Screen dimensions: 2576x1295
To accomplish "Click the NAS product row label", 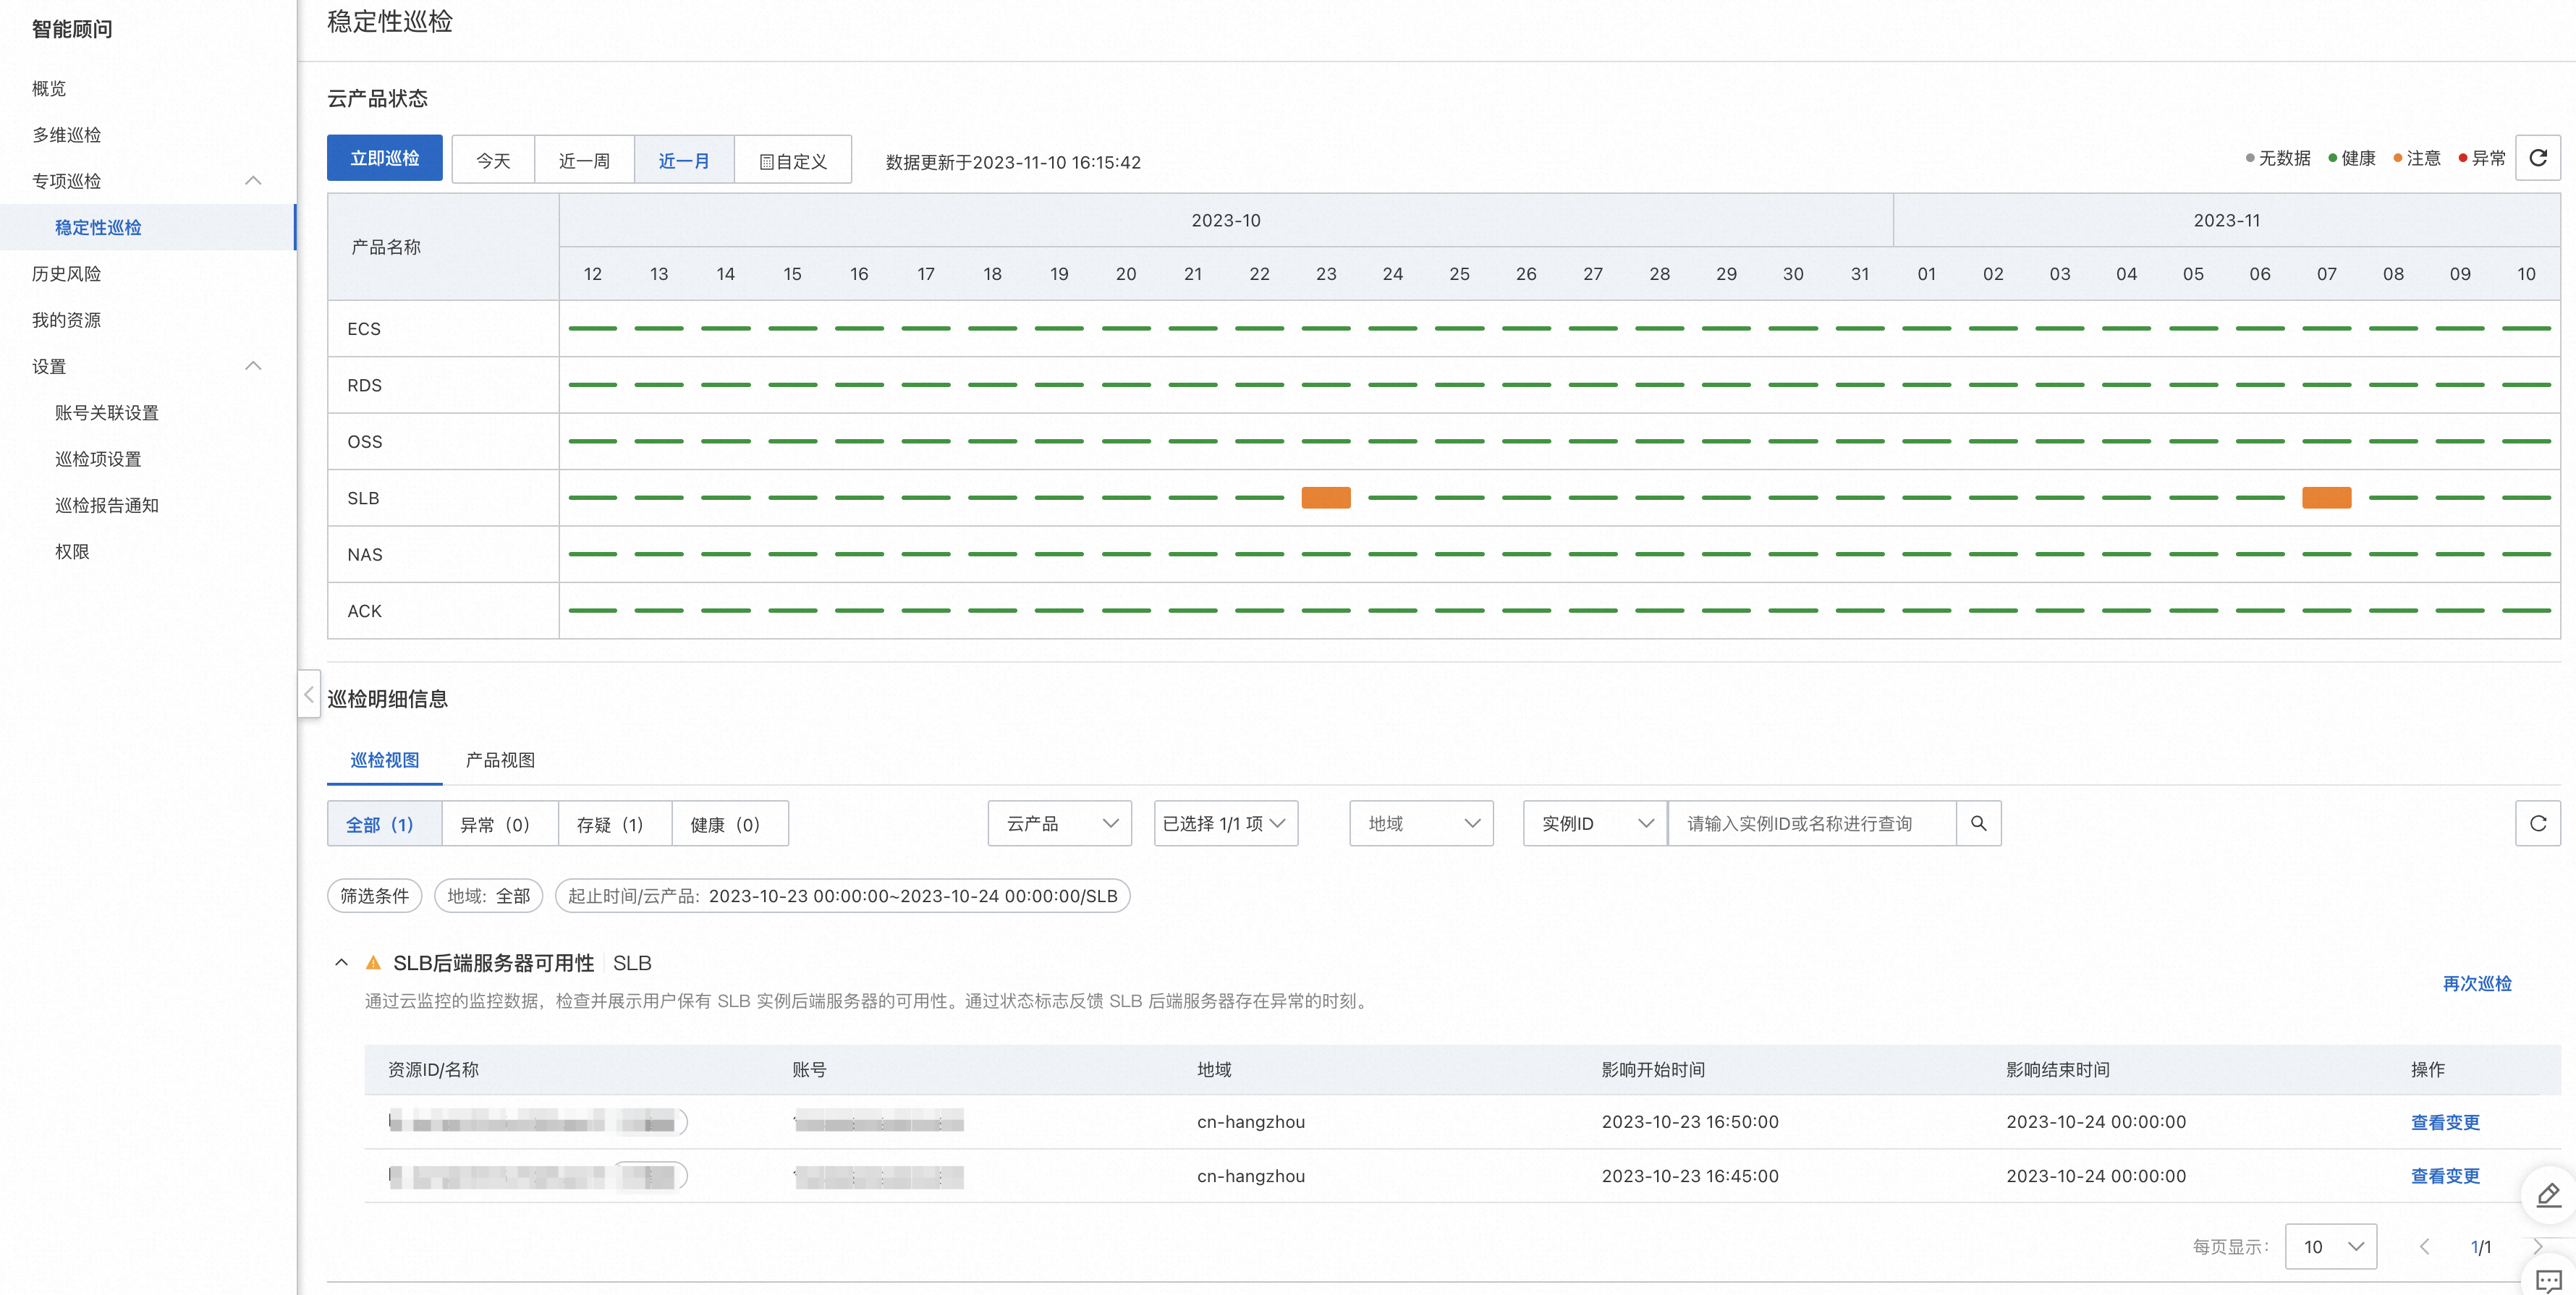I will tap(364, 555).
